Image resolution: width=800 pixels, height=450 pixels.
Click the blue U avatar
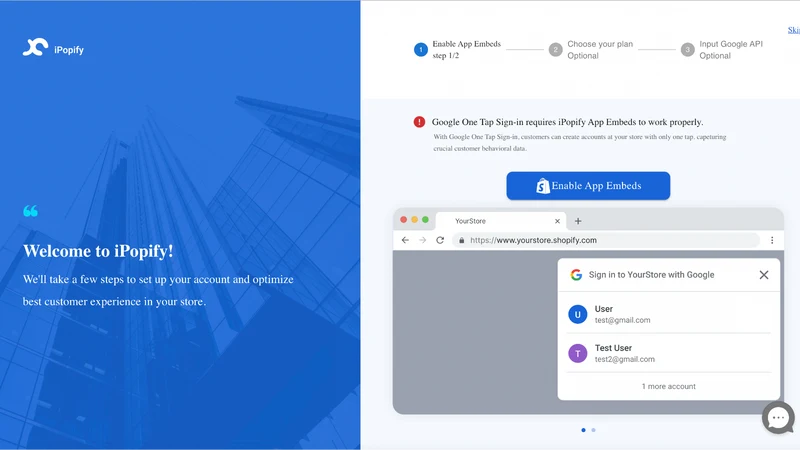point(578,314)
